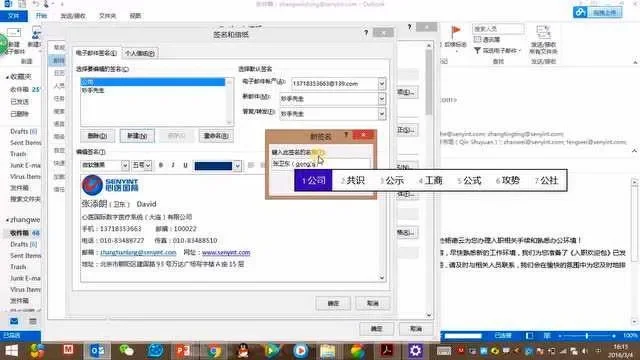640x360 pixels.
Task: Select candidate 2 共识 in IME bar
Action: (353, 180)
